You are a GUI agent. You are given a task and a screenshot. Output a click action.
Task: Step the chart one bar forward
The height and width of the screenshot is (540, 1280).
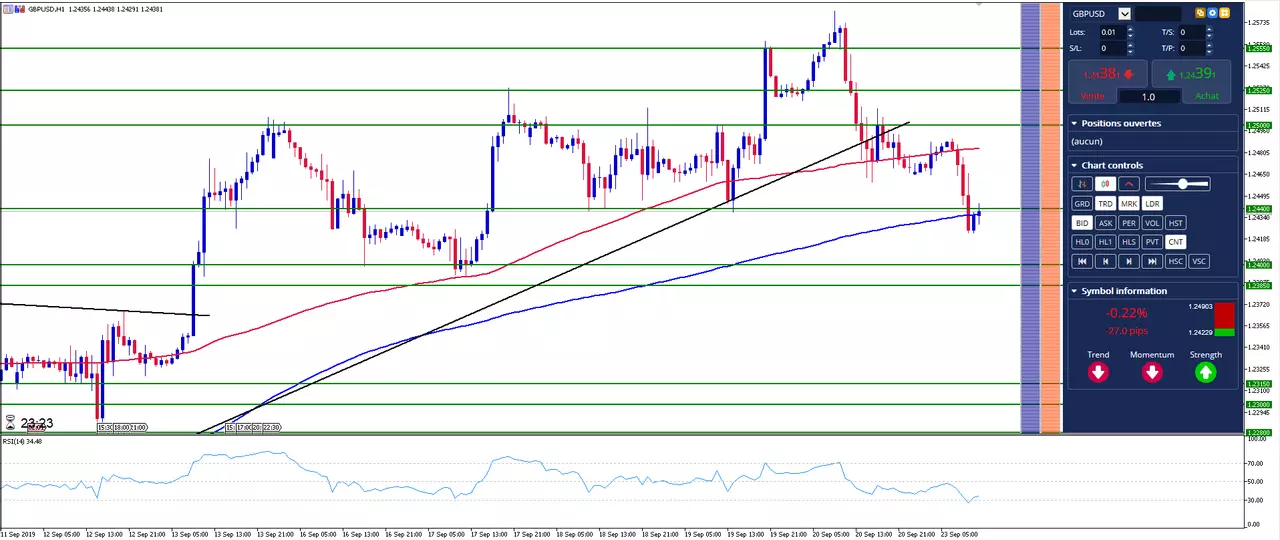[x=1129, y=261]
